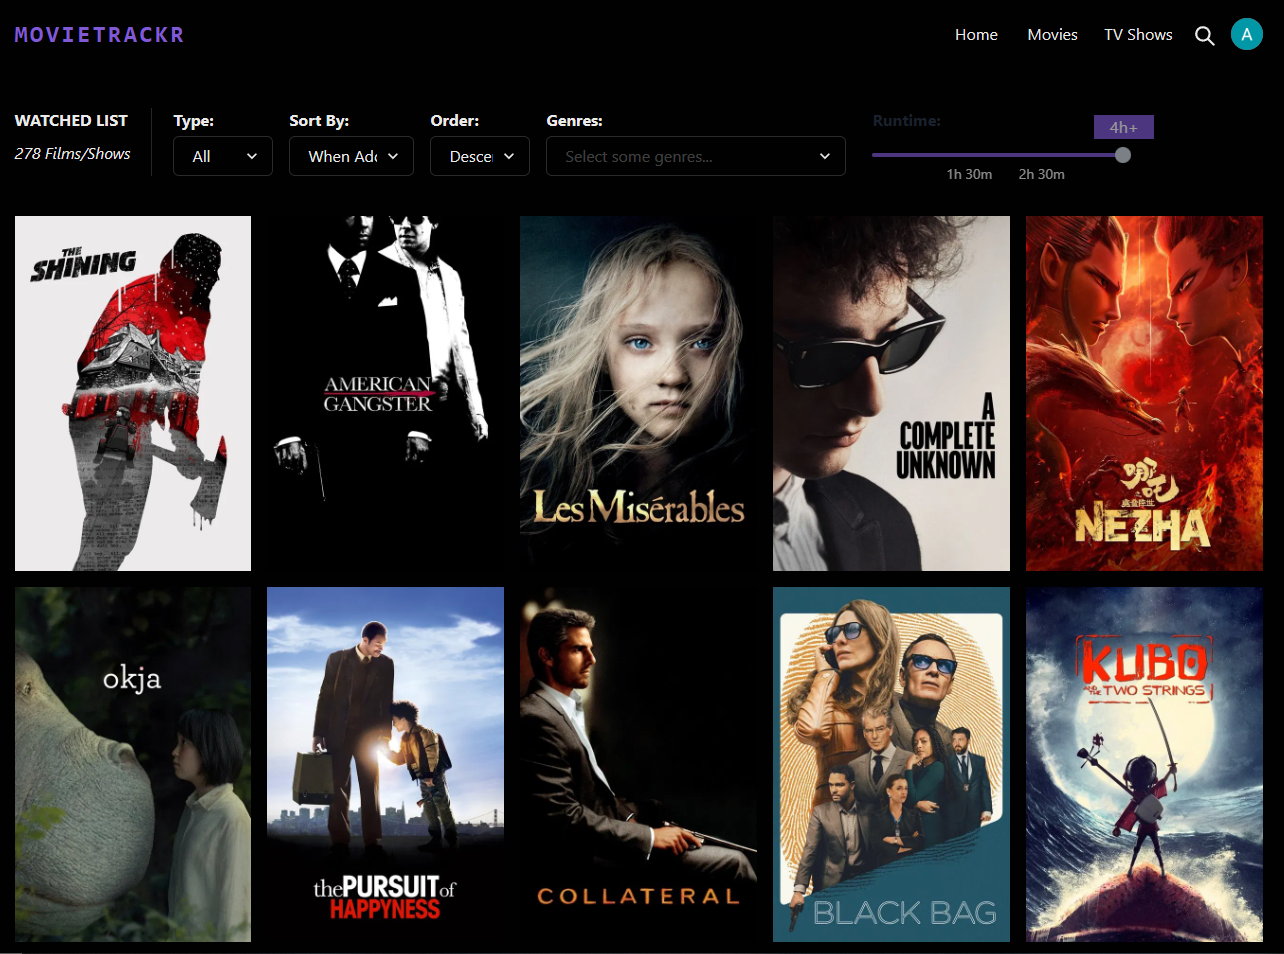Select the American Gangster poster

coord(385,393)
